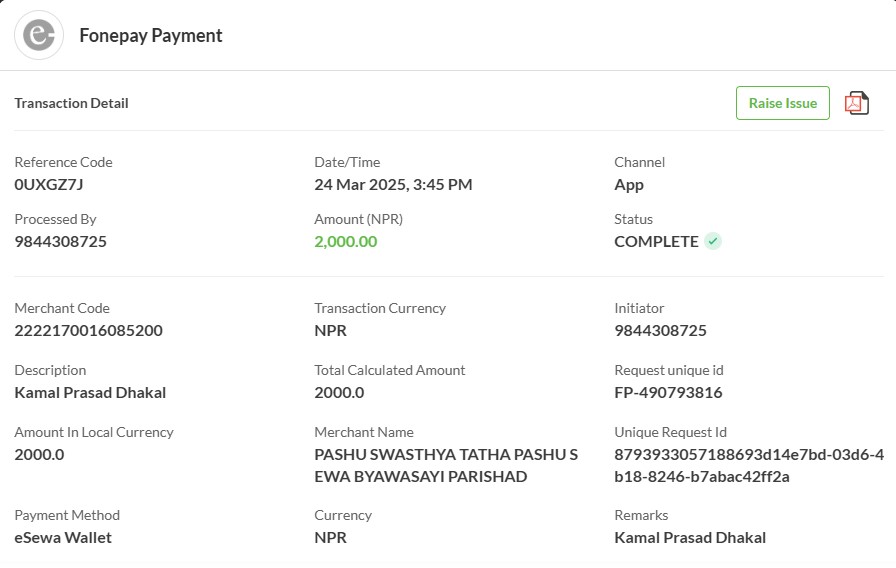Screen dimensions: 896x568
Task: Select Amount In Local Currency value 2000.0
Action: point(39,454)
